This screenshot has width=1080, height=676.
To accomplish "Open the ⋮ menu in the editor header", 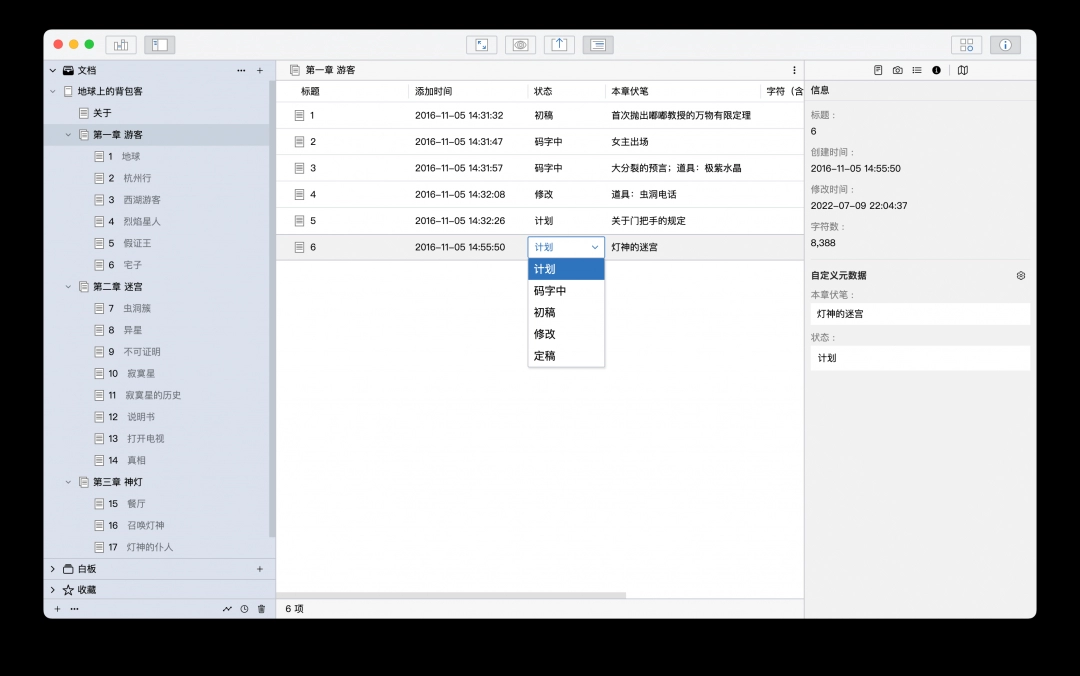I will click(x=794, y=69).
